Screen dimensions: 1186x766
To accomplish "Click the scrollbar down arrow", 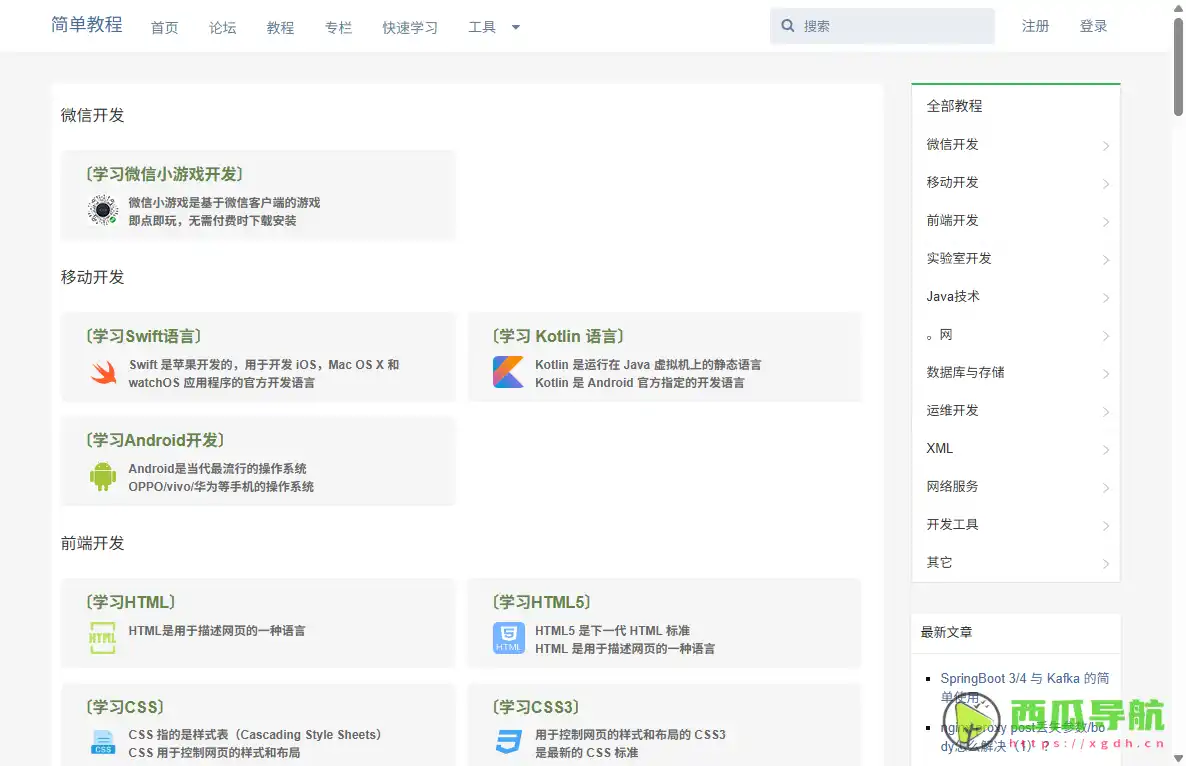I will [1178, 758].
